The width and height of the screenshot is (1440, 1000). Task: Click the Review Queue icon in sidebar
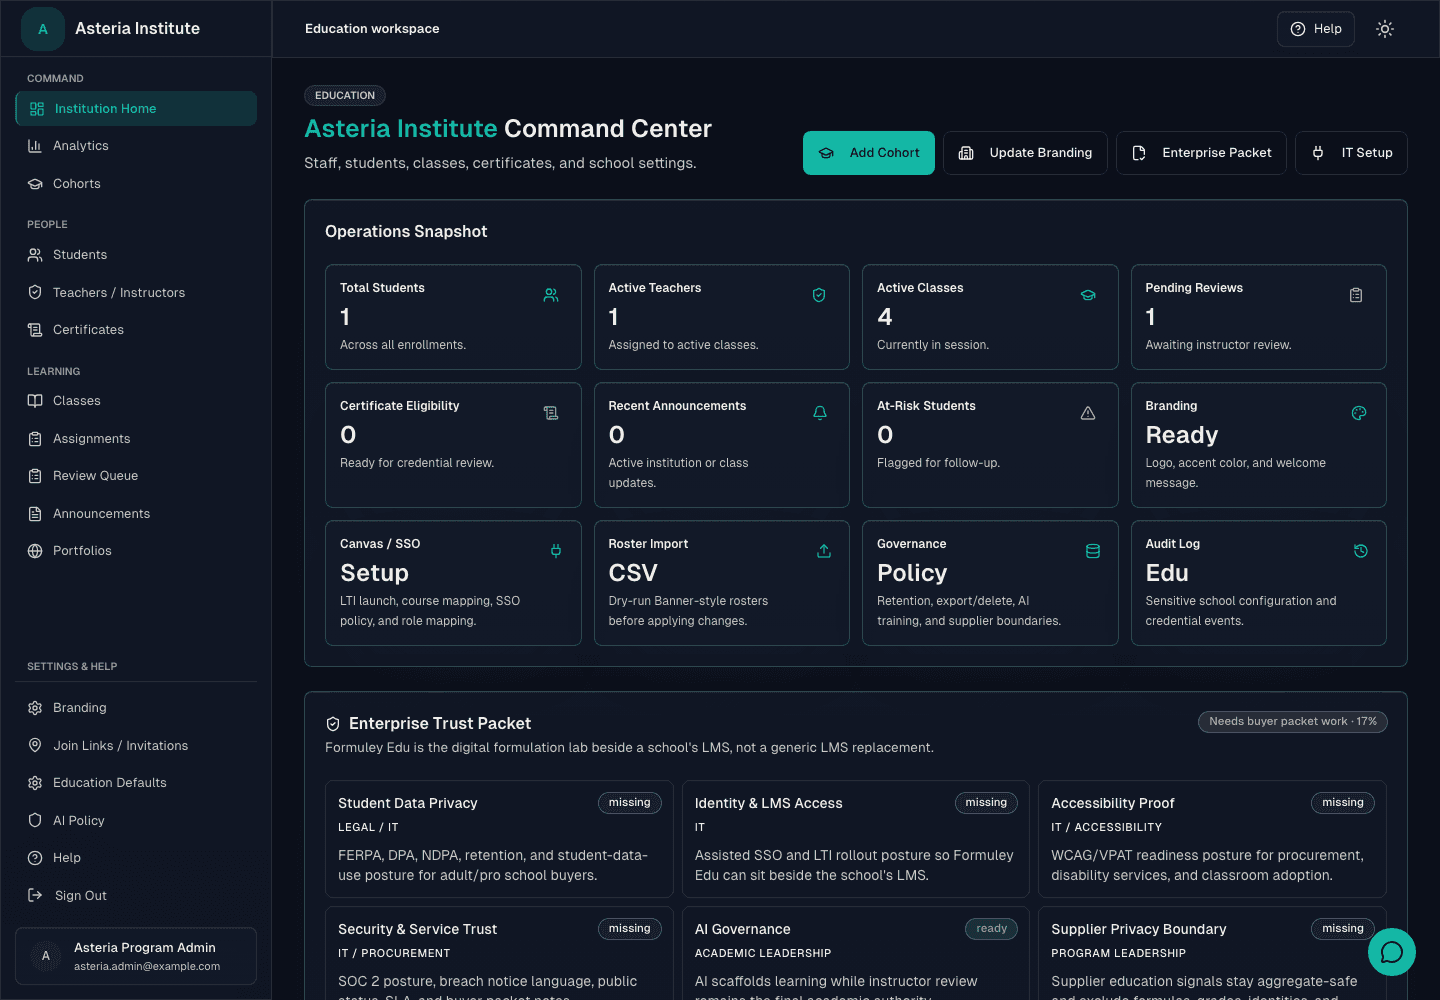[x=35, y=476]
